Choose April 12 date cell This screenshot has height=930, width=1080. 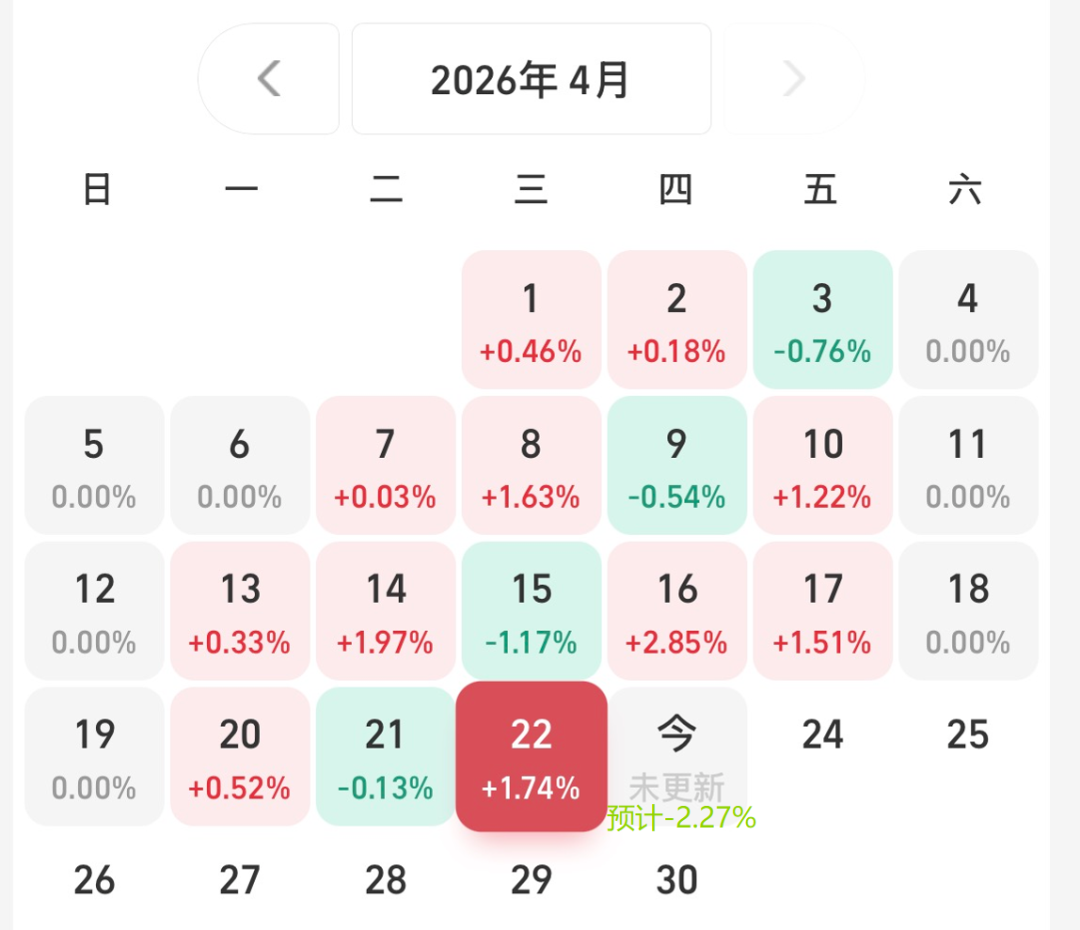[x=94, y=611]
